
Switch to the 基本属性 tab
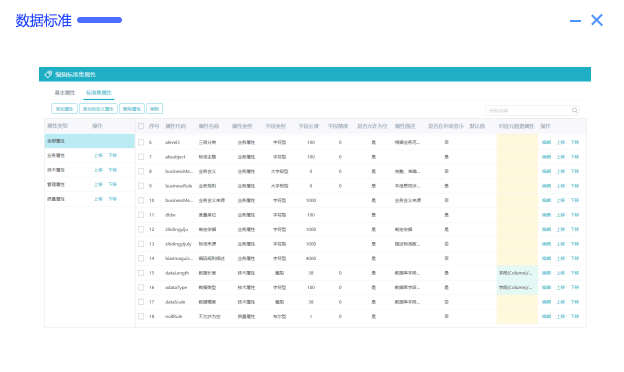click(64, 93)
